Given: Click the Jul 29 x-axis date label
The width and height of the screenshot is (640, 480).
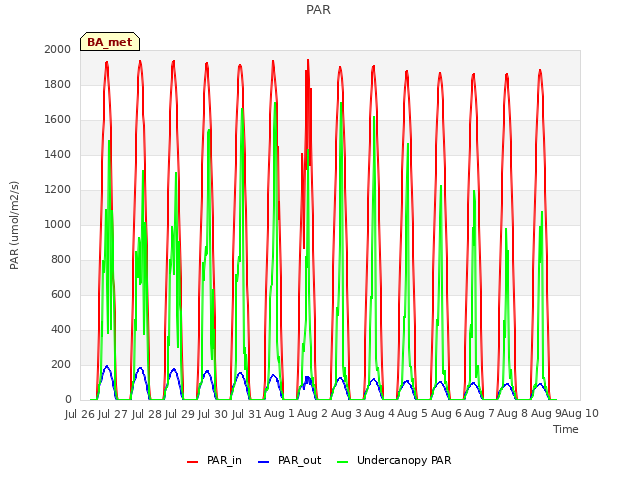Looking at the screenshot, I should 180,414.
